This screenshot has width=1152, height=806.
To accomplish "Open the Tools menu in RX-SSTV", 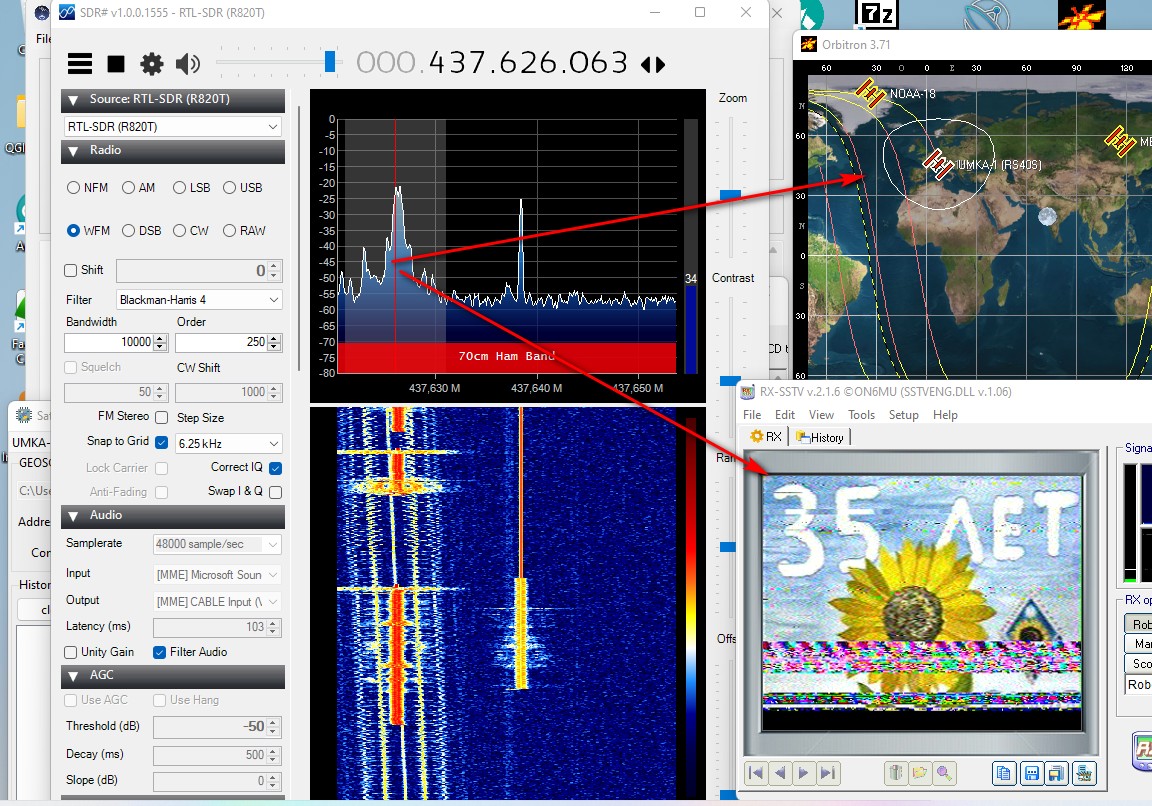I will click(861, 415).
